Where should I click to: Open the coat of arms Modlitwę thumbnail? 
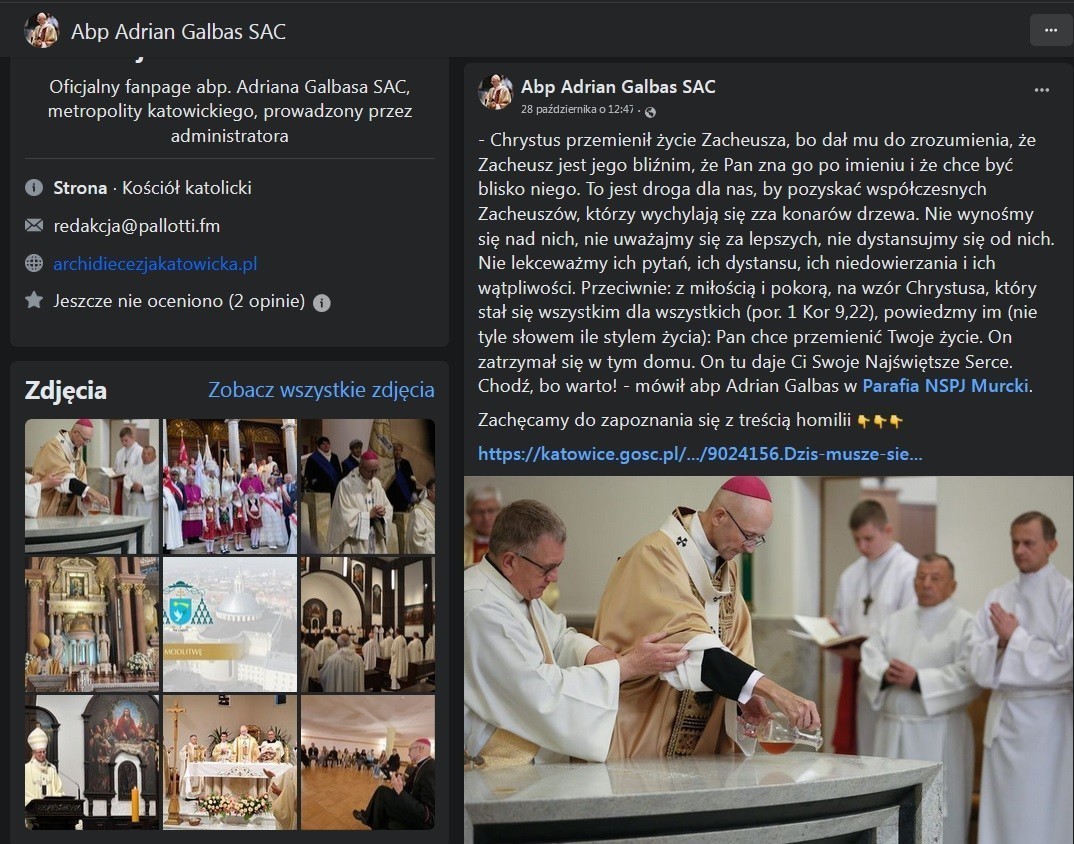230,624
